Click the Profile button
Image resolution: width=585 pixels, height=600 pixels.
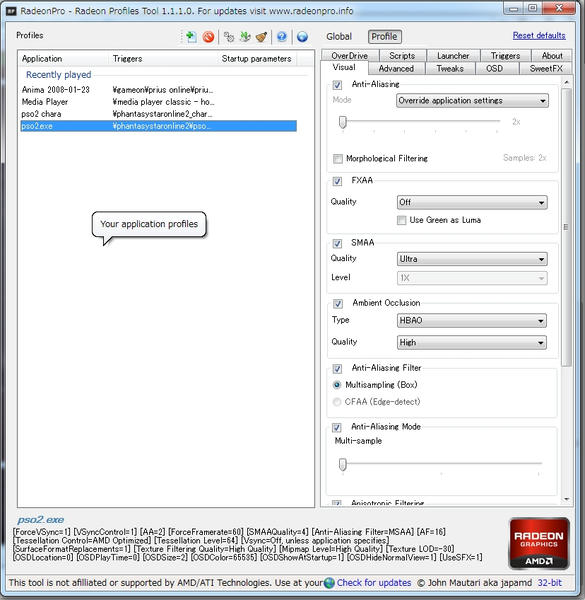click(385, 37)
